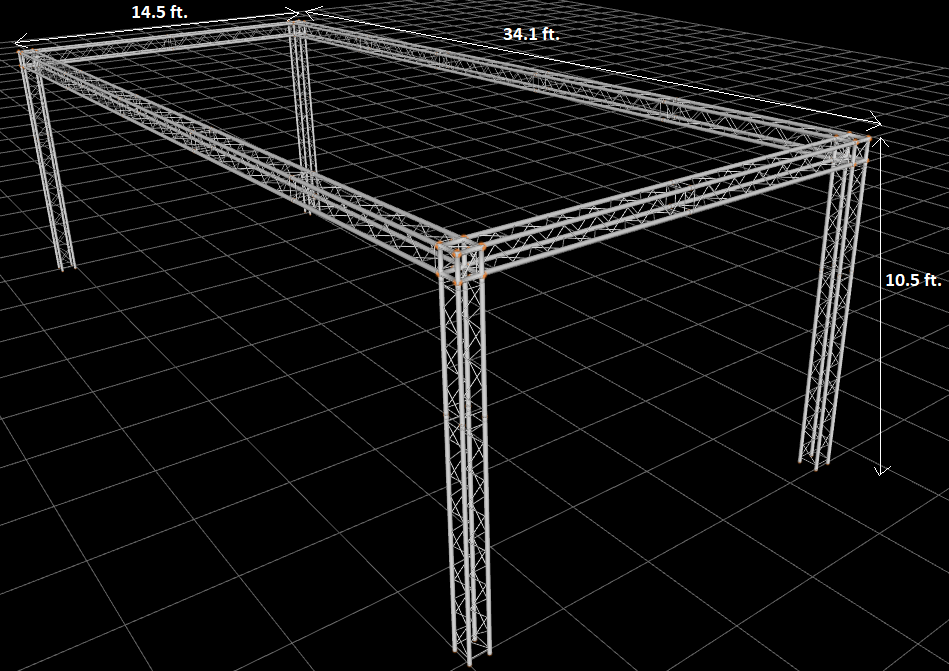Click the 14.5 ft. width dimension label

160,11
